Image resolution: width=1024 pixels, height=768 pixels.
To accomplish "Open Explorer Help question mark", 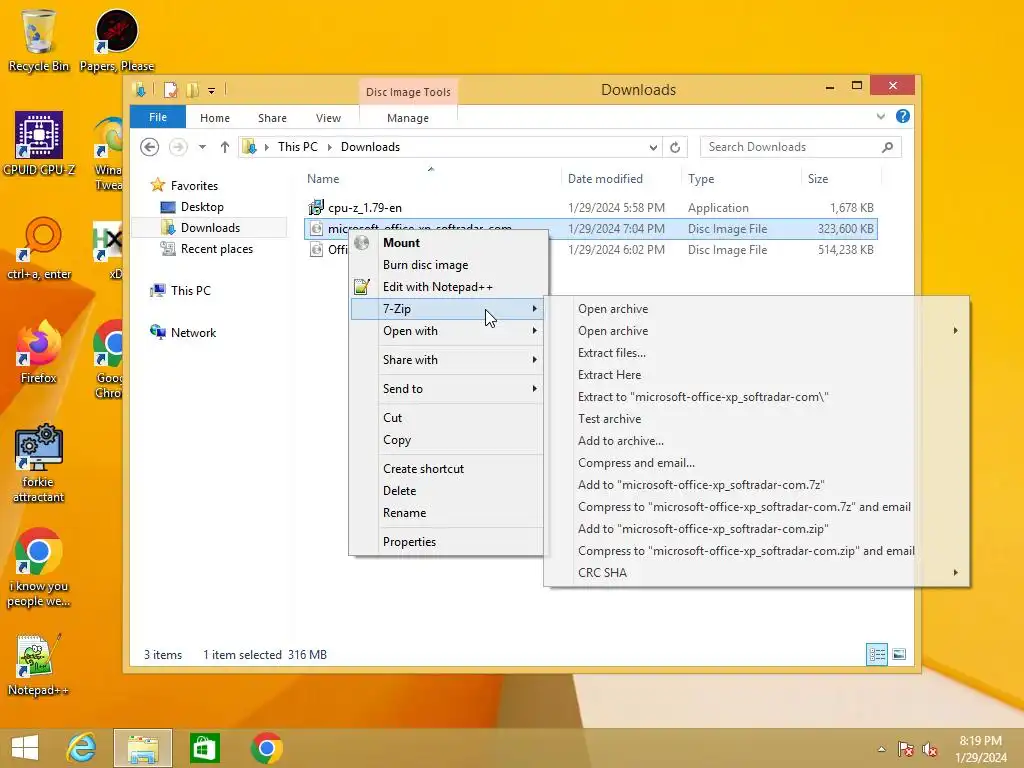I will [903, 116].
